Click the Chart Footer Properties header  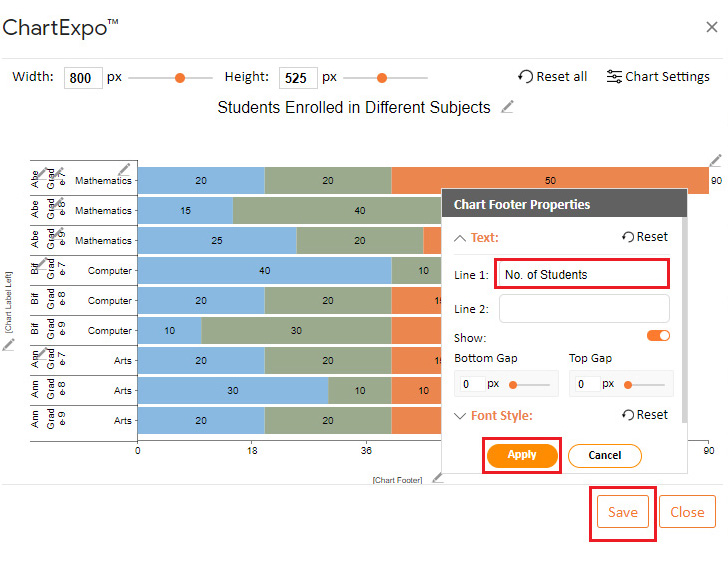click(564, 204)
